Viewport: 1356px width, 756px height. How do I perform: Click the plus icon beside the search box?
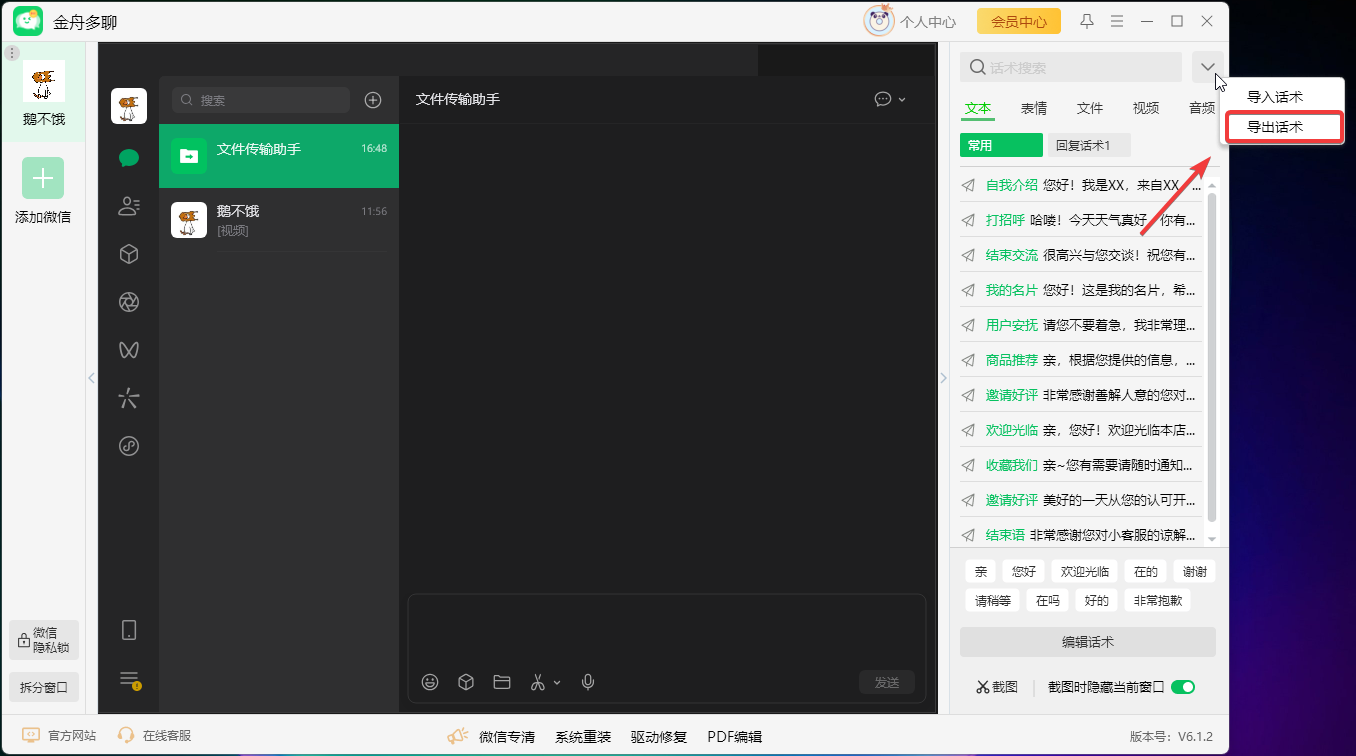point(373,100)
